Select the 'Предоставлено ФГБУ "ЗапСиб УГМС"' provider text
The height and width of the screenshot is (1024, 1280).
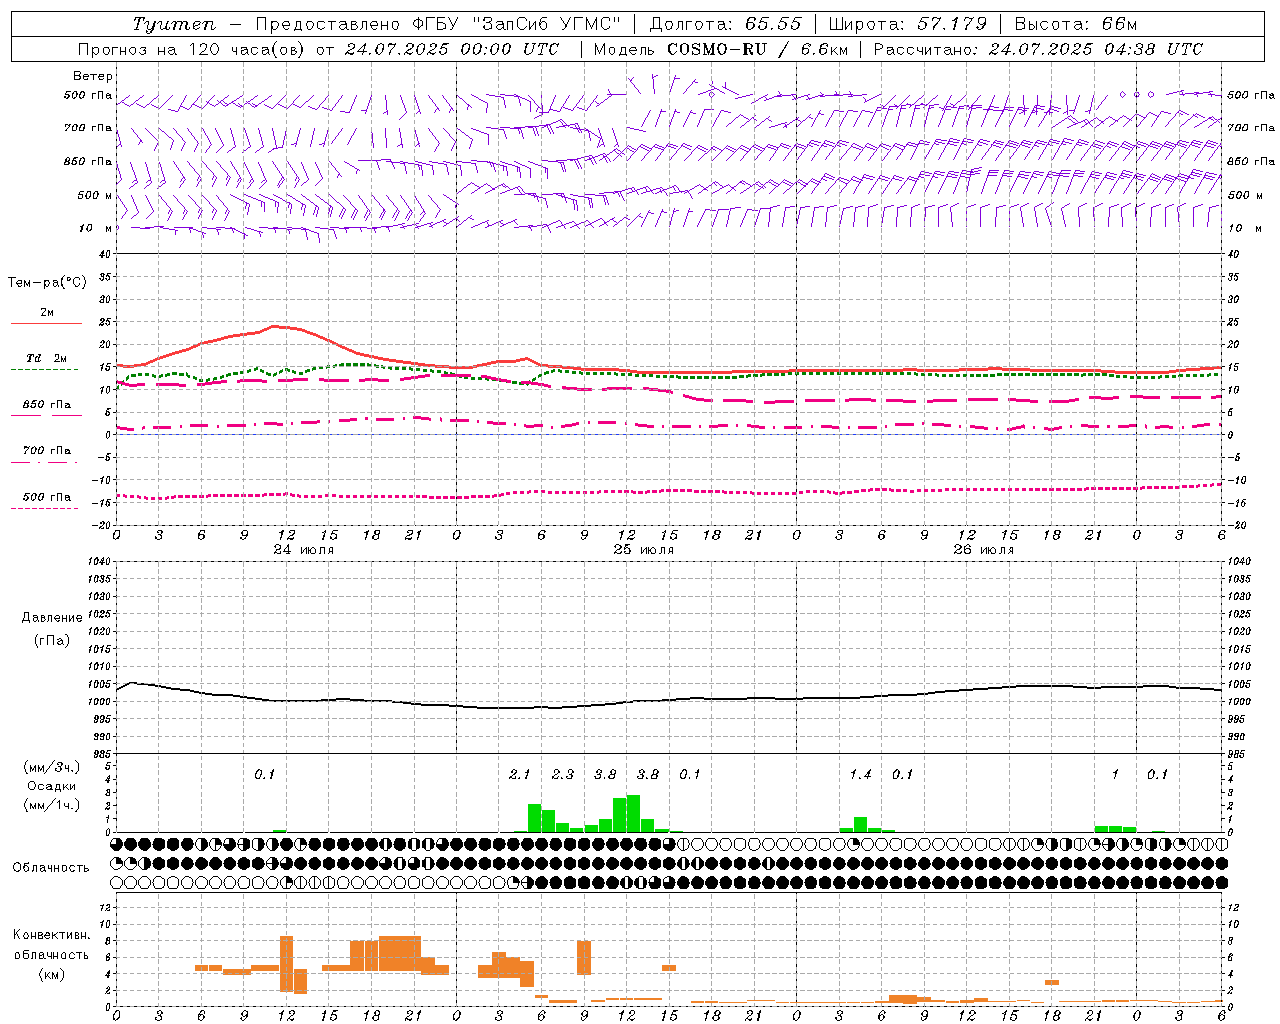pyautogui.click(x=438, y=24)
